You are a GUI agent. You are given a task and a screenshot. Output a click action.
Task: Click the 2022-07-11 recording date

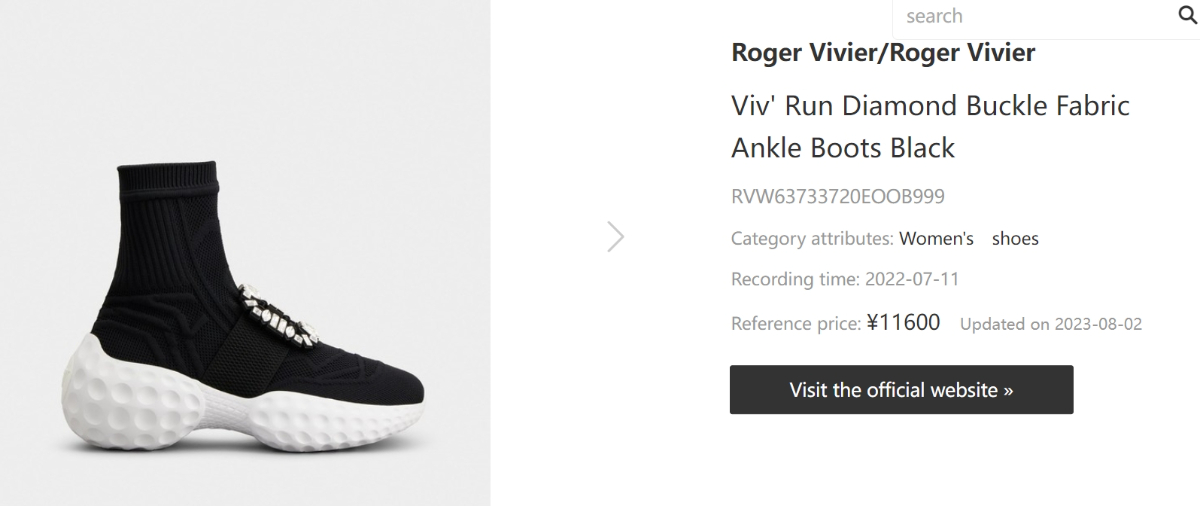point(910,279)
